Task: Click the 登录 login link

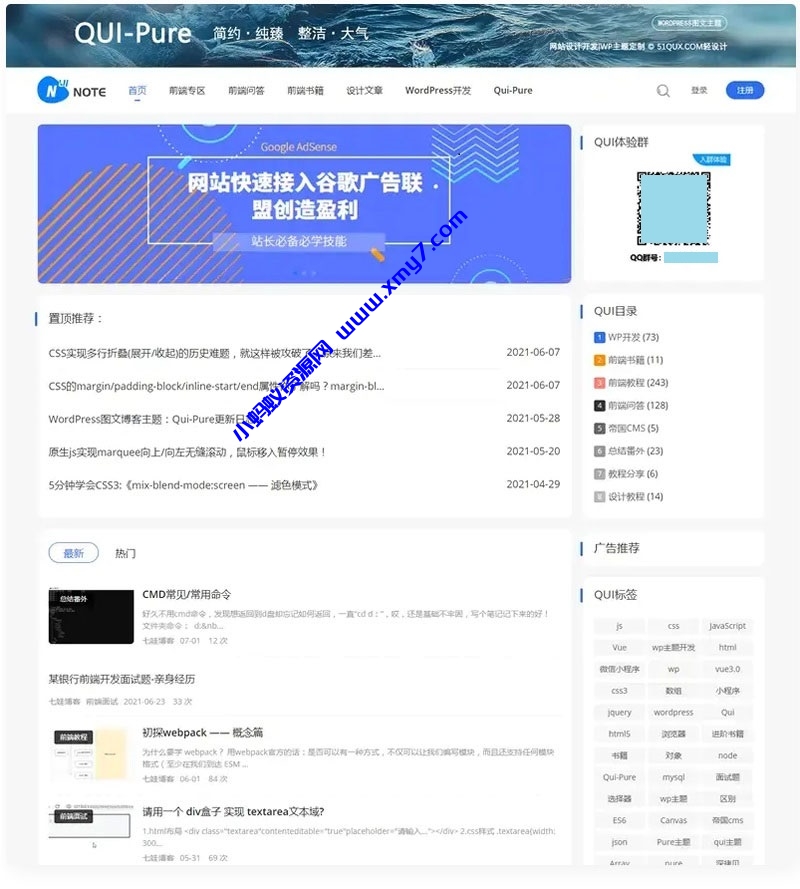Action: (x=700, y=89)
